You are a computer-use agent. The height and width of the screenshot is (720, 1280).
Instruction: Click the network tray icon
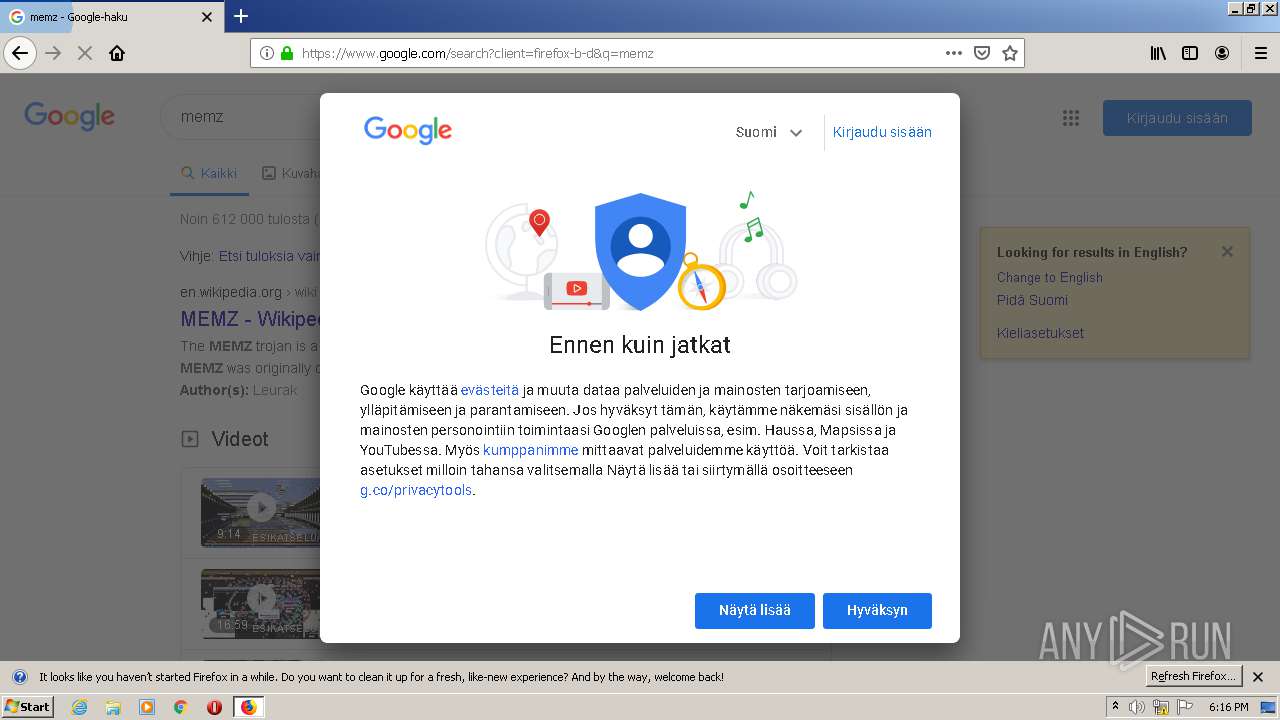pos(1161,708)
